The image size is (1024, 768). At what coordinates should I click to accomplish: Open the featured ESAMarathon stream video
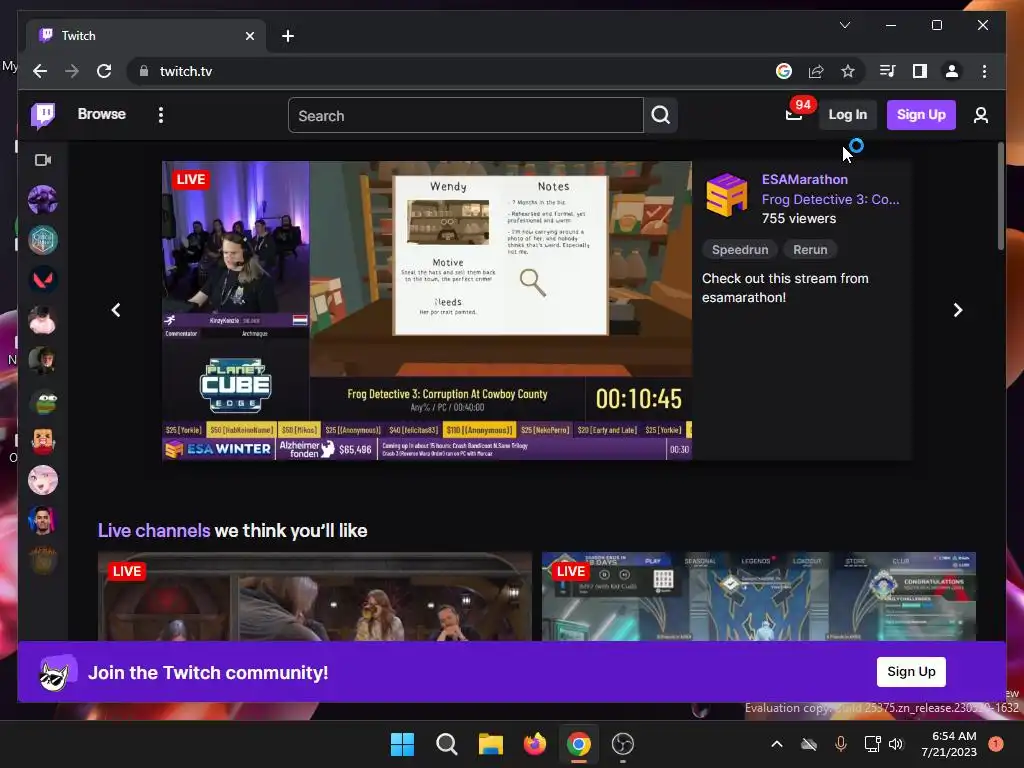click(x=427, y=311)
